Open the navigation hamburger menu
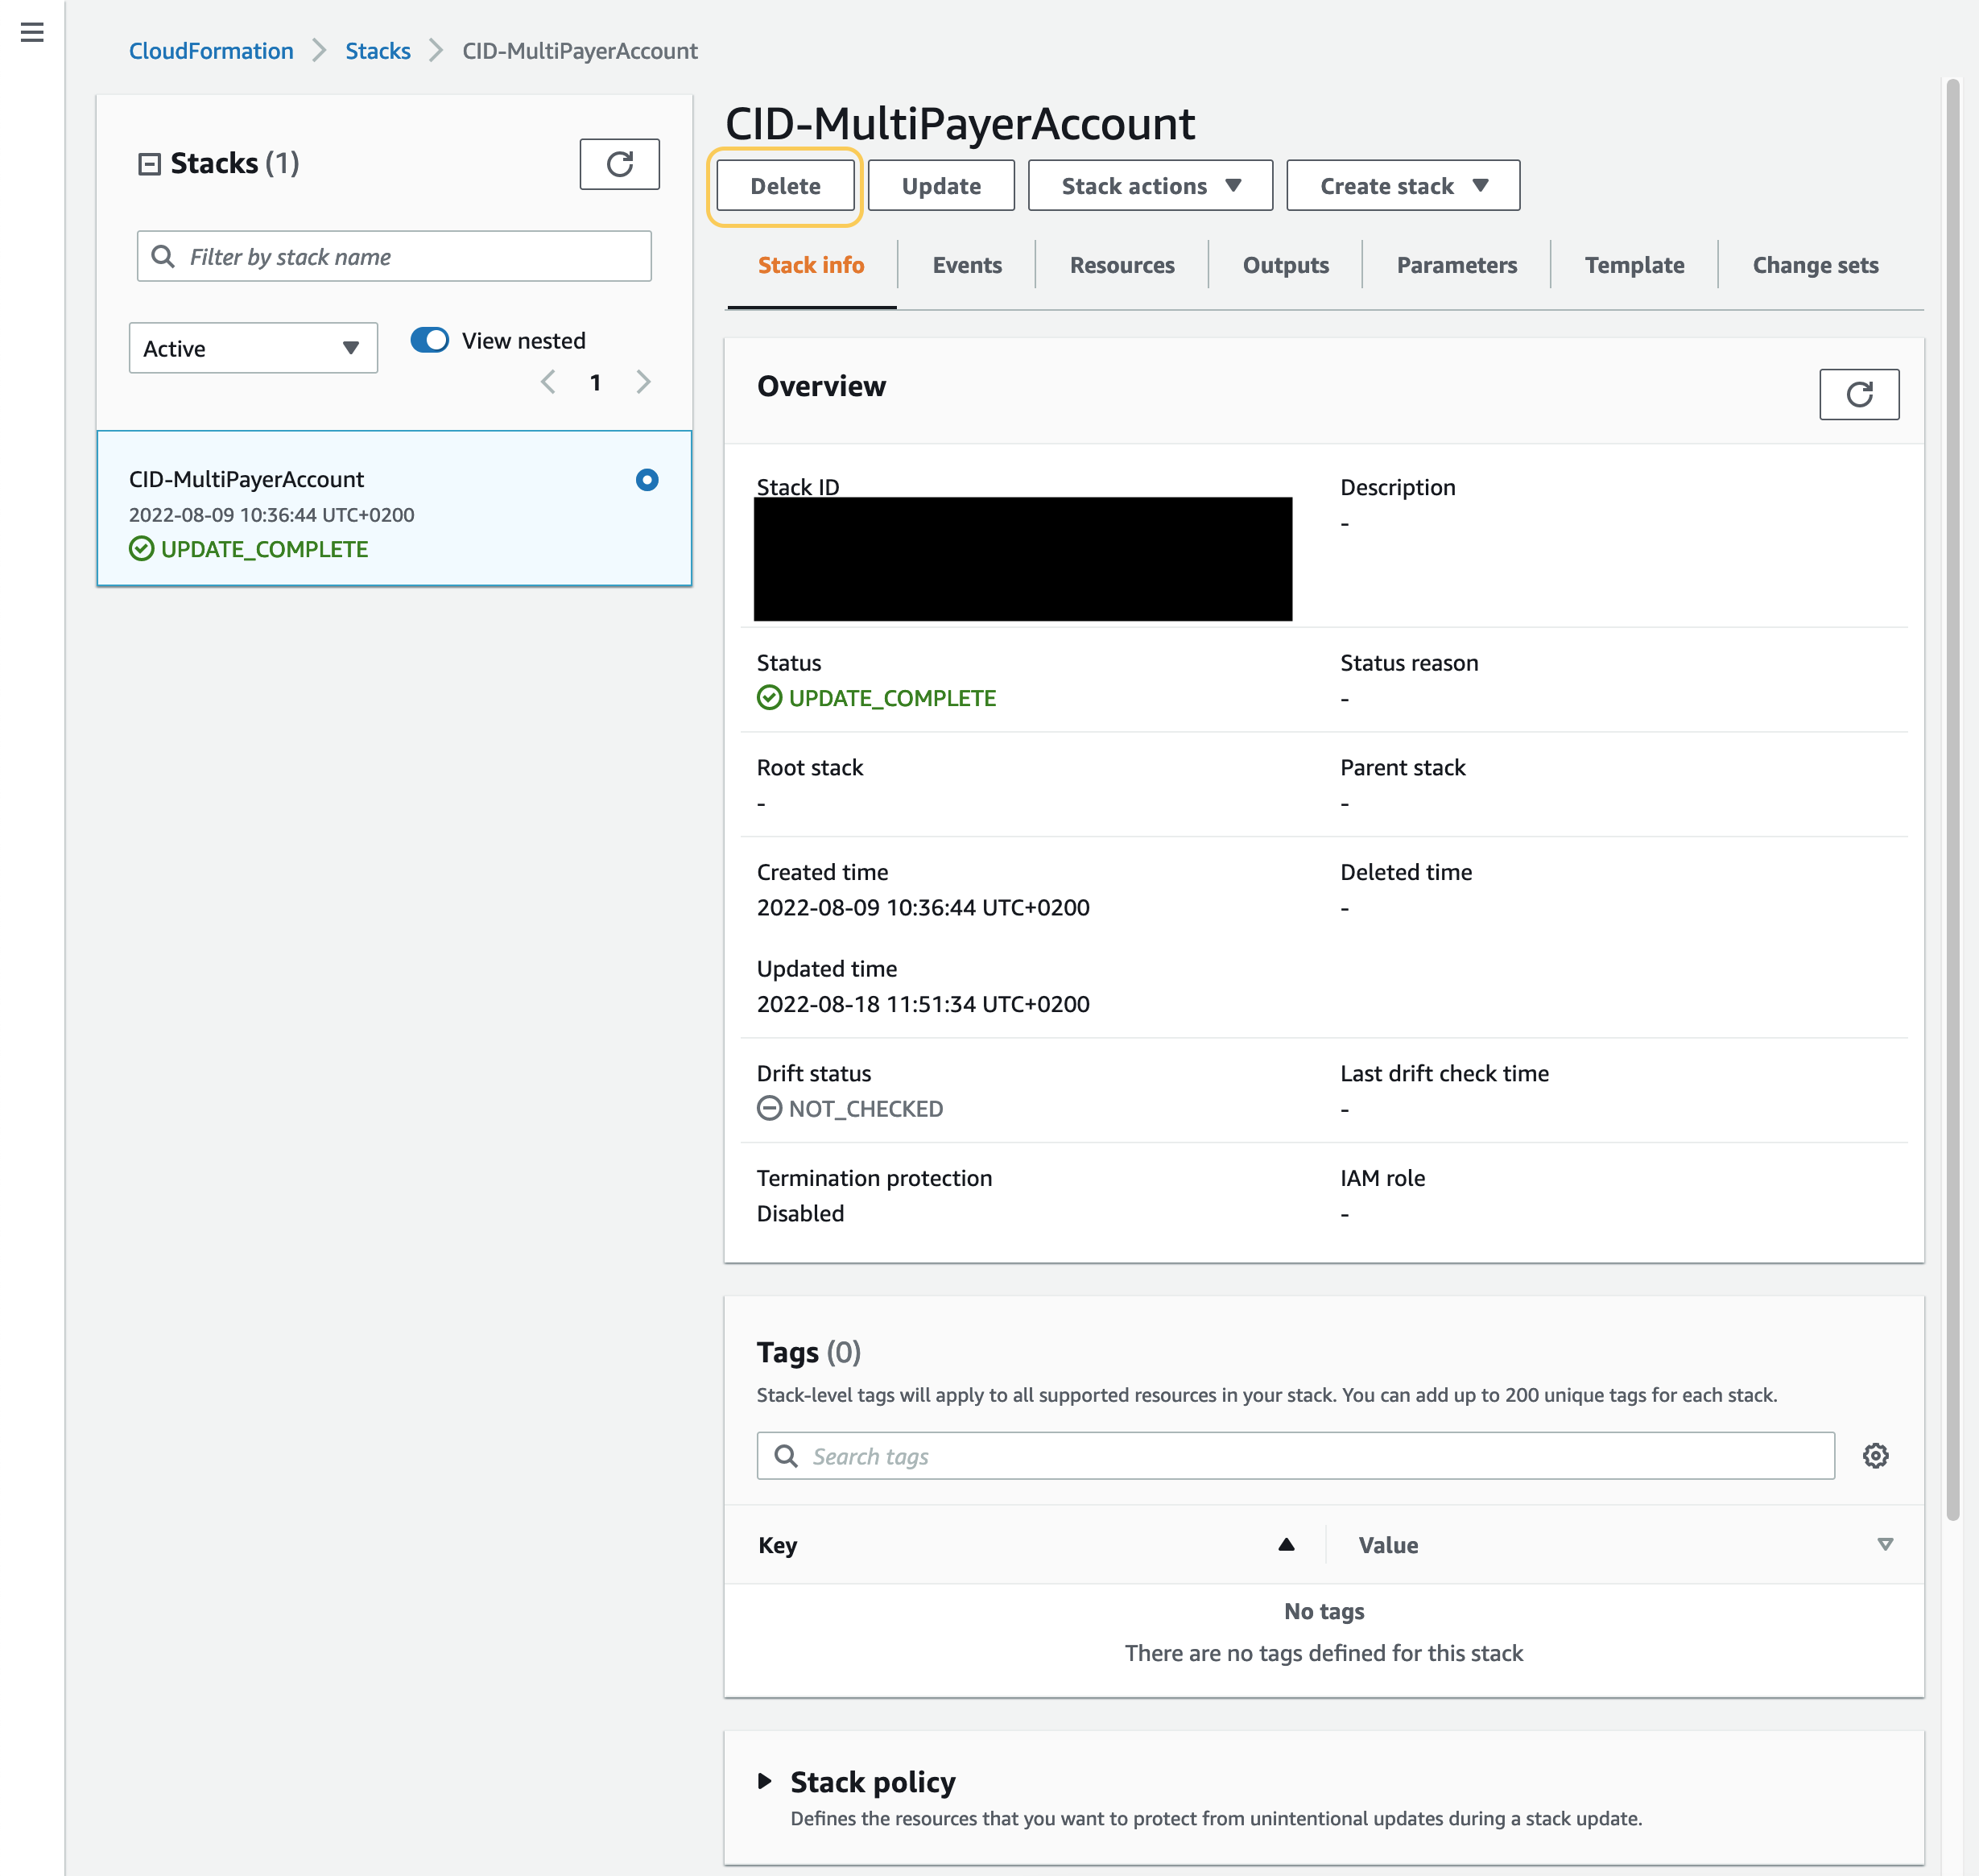Viewport: 1979px width, 1876px height. [33, 33]
